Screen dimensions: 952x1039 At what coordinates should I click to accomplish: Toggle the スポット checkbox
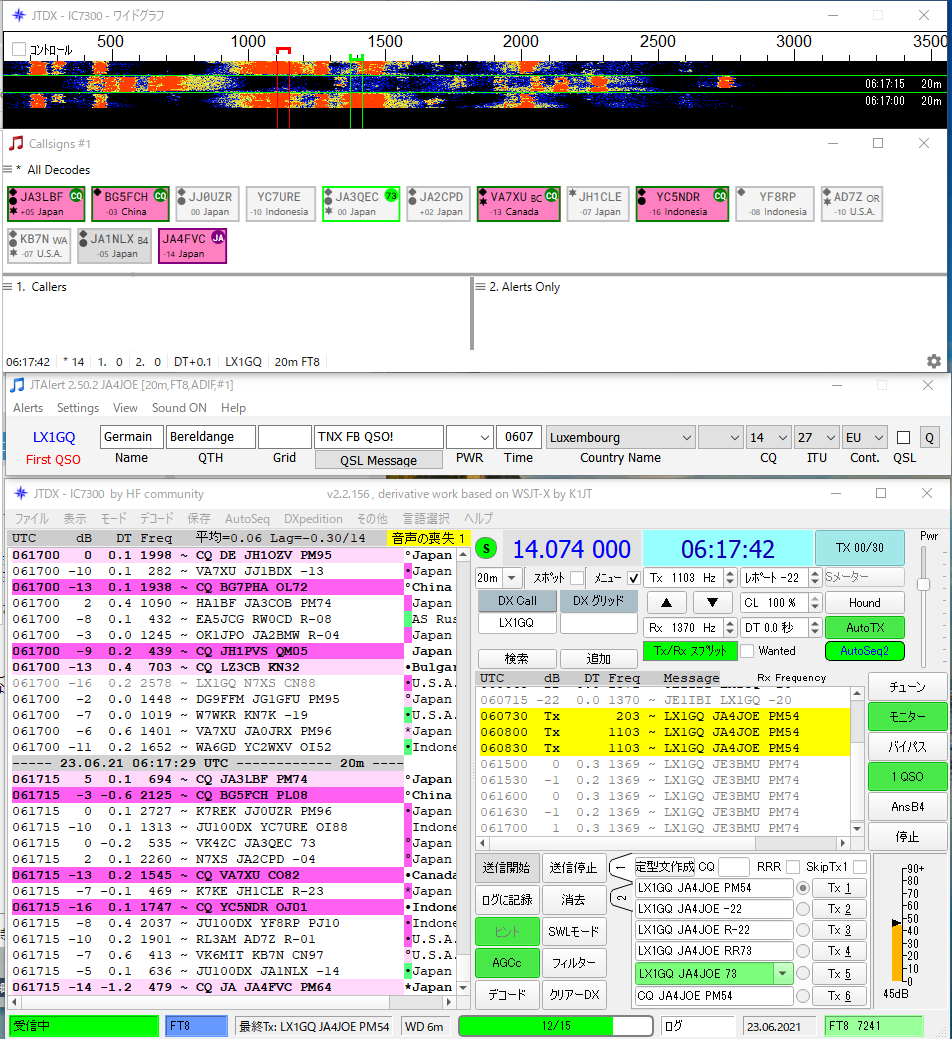coord(577,578)
